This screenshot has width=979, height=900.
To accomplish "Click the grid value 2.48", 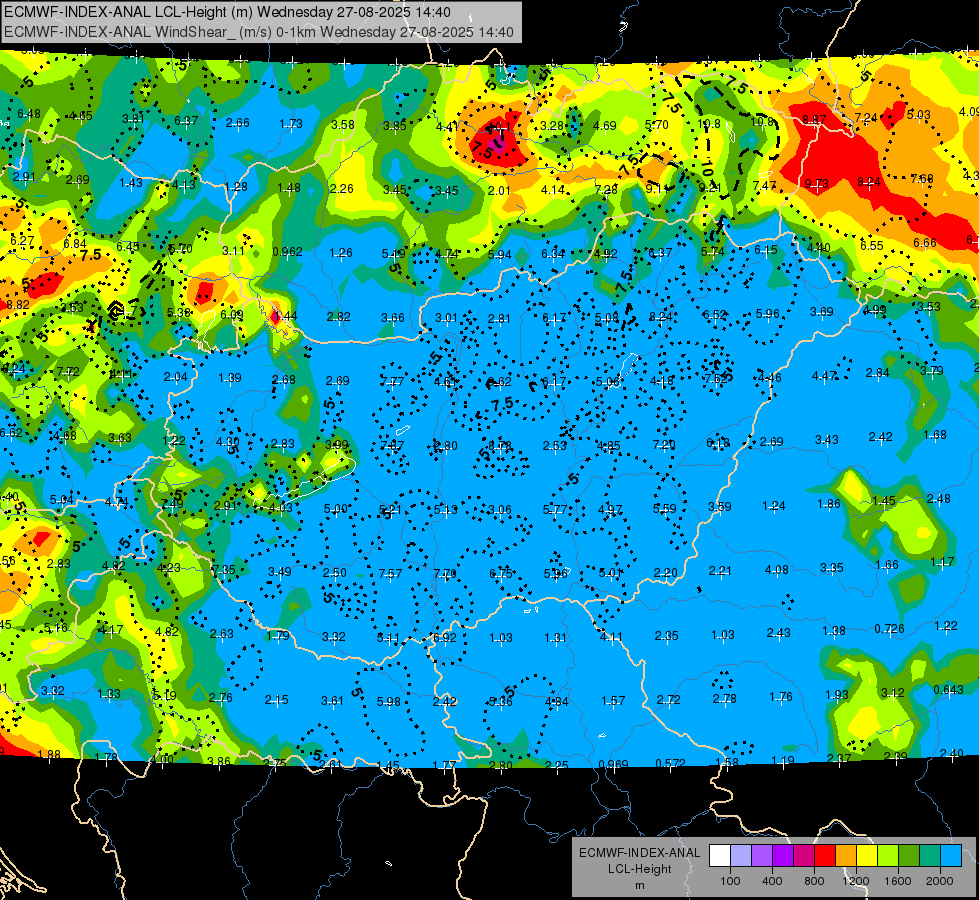I will point(939,498).
